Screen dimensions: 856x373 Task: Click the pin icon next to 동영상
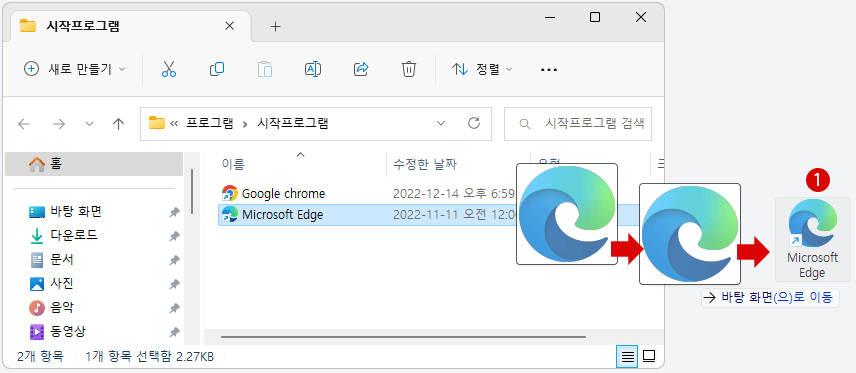coord(174,332)
